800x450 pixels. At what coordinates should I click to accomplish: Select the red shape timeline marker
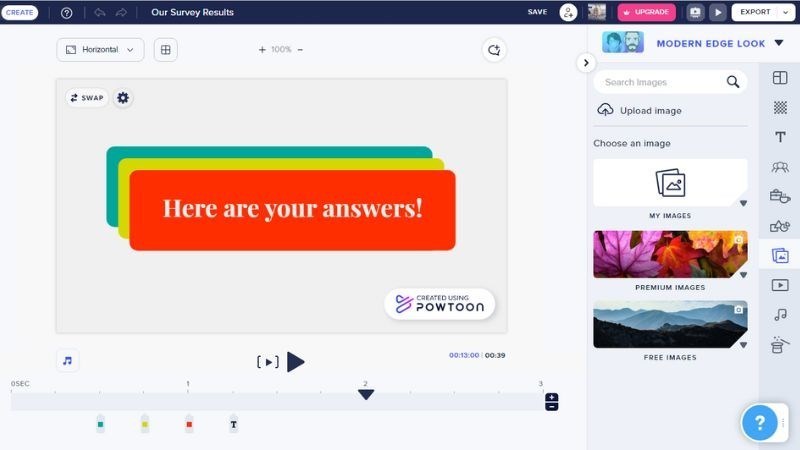189,424
